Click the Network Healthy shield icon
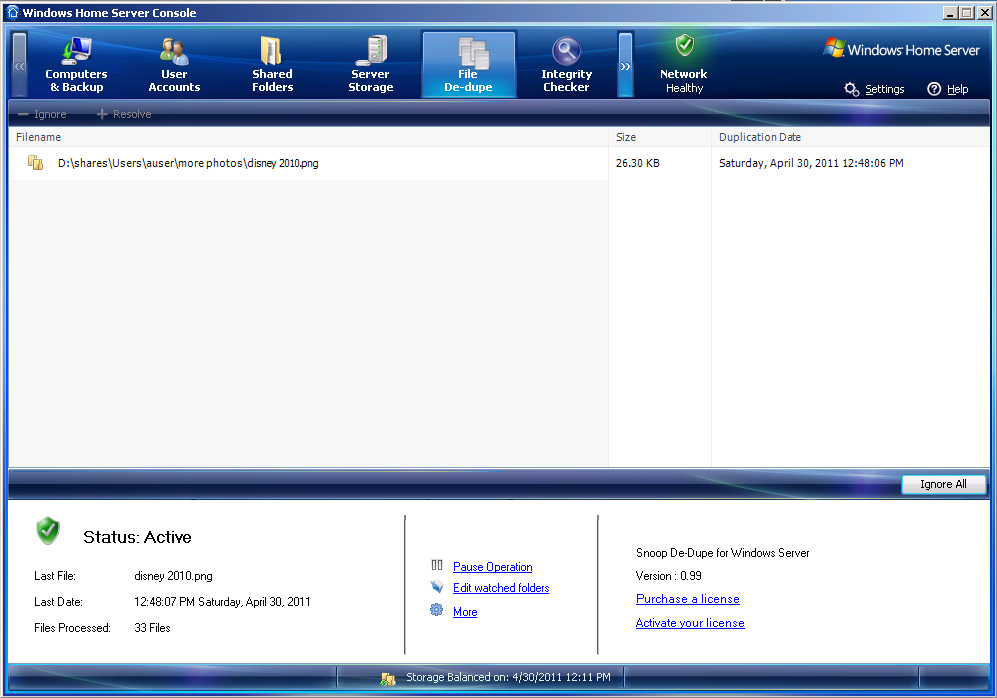This screenshot has height=698, width=997. pyautogui.click(x=685, y=46)
